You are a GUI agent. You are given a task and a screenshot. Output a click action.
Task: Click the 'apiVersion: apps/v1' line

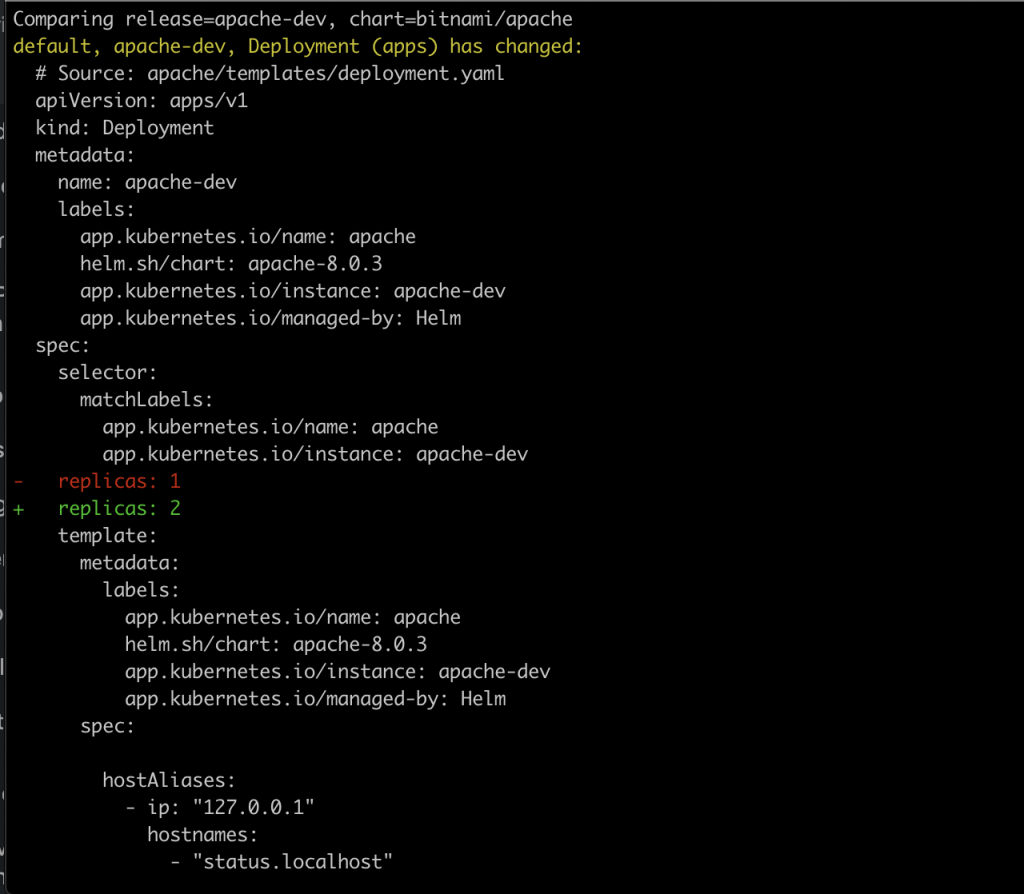(x=141, y=101)
